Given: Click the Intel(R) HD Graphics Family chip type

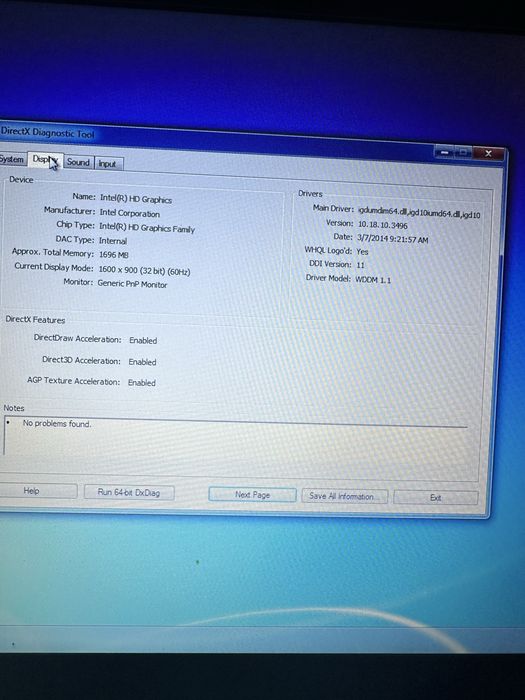Looking at the screenshot, I should pos(147,229).
